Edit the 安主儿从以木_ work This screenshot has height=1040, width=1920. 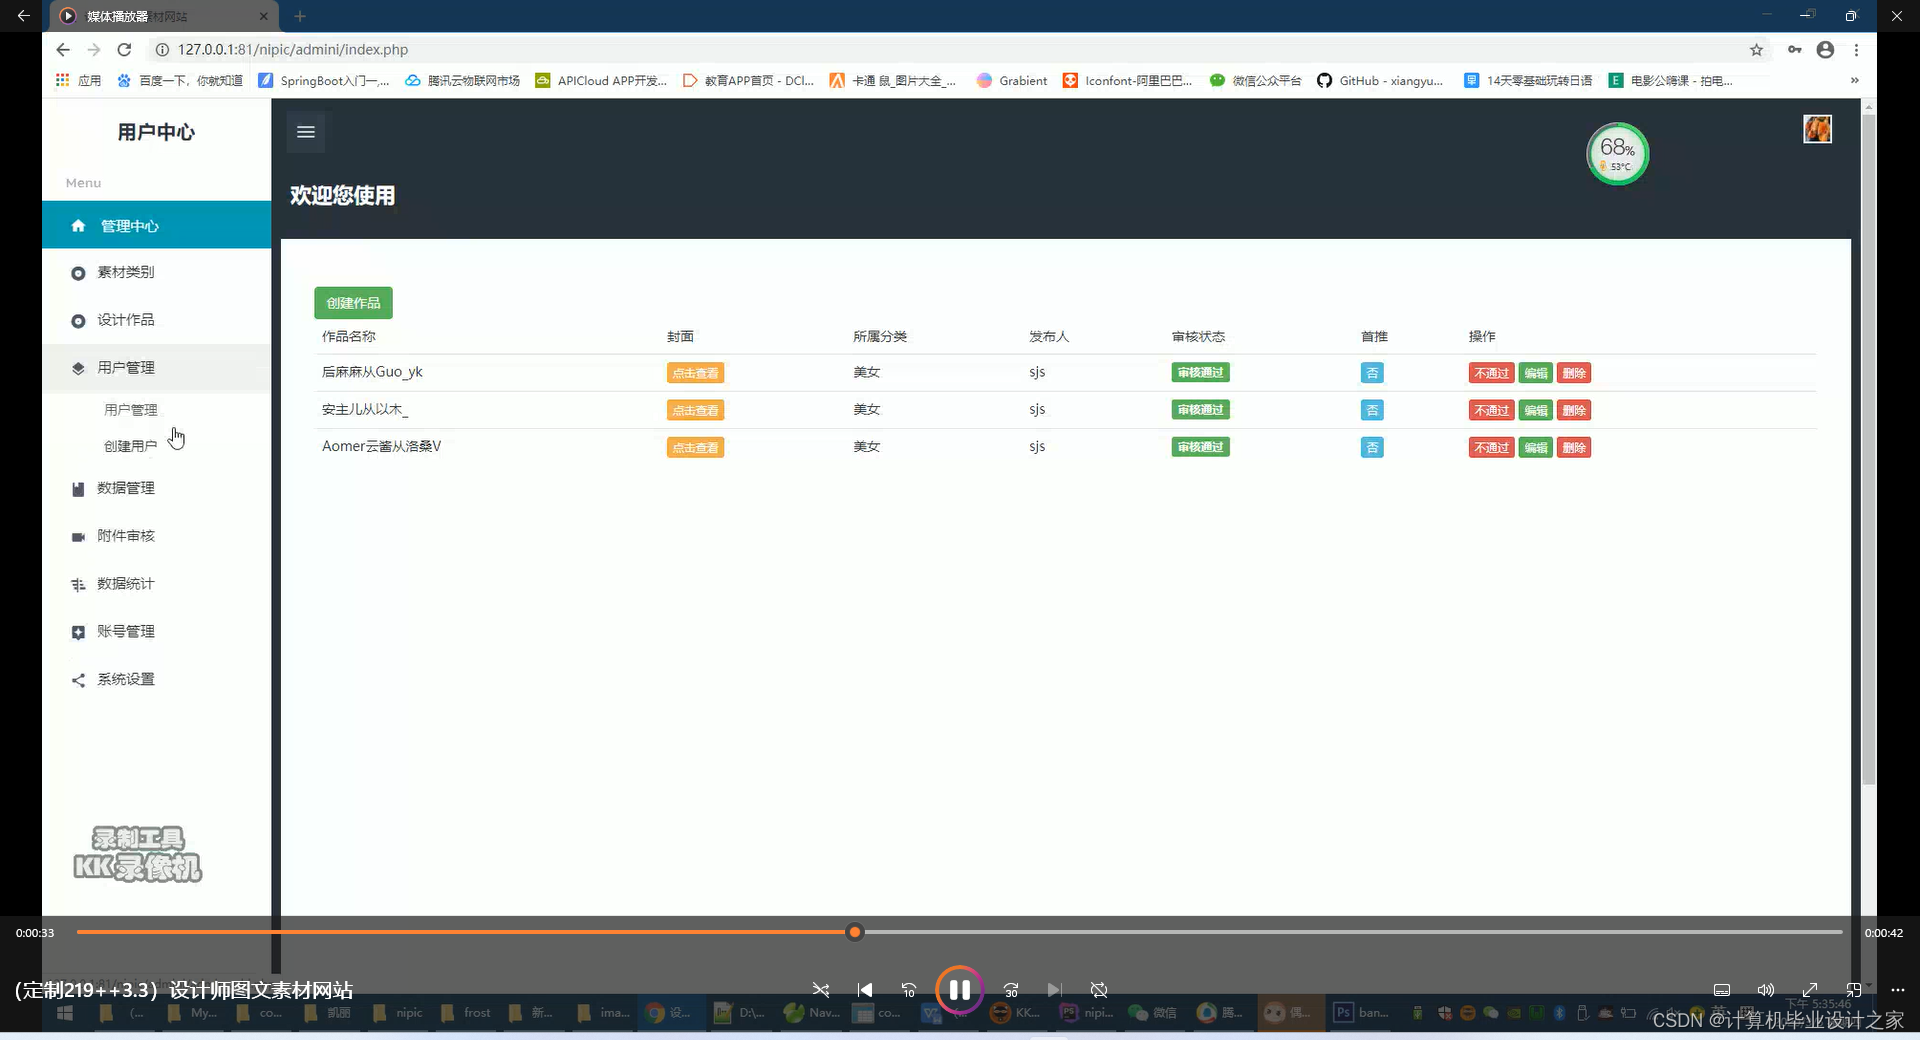(1535, 410)
